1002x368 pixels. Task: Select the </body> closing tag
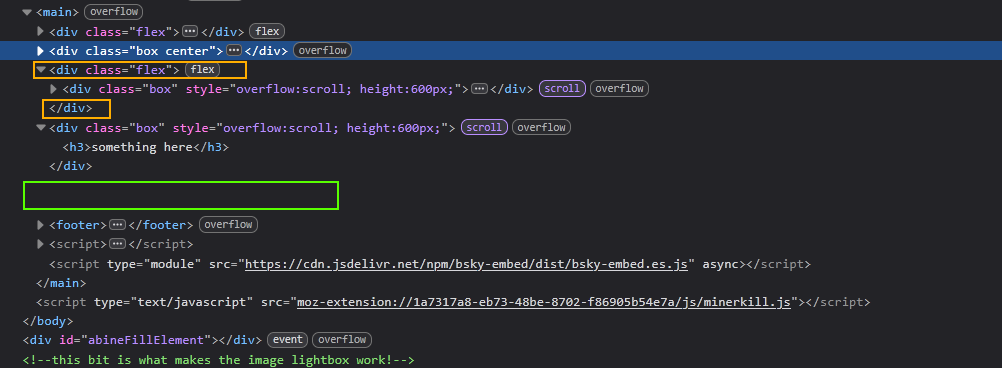(x=48, y=321)
